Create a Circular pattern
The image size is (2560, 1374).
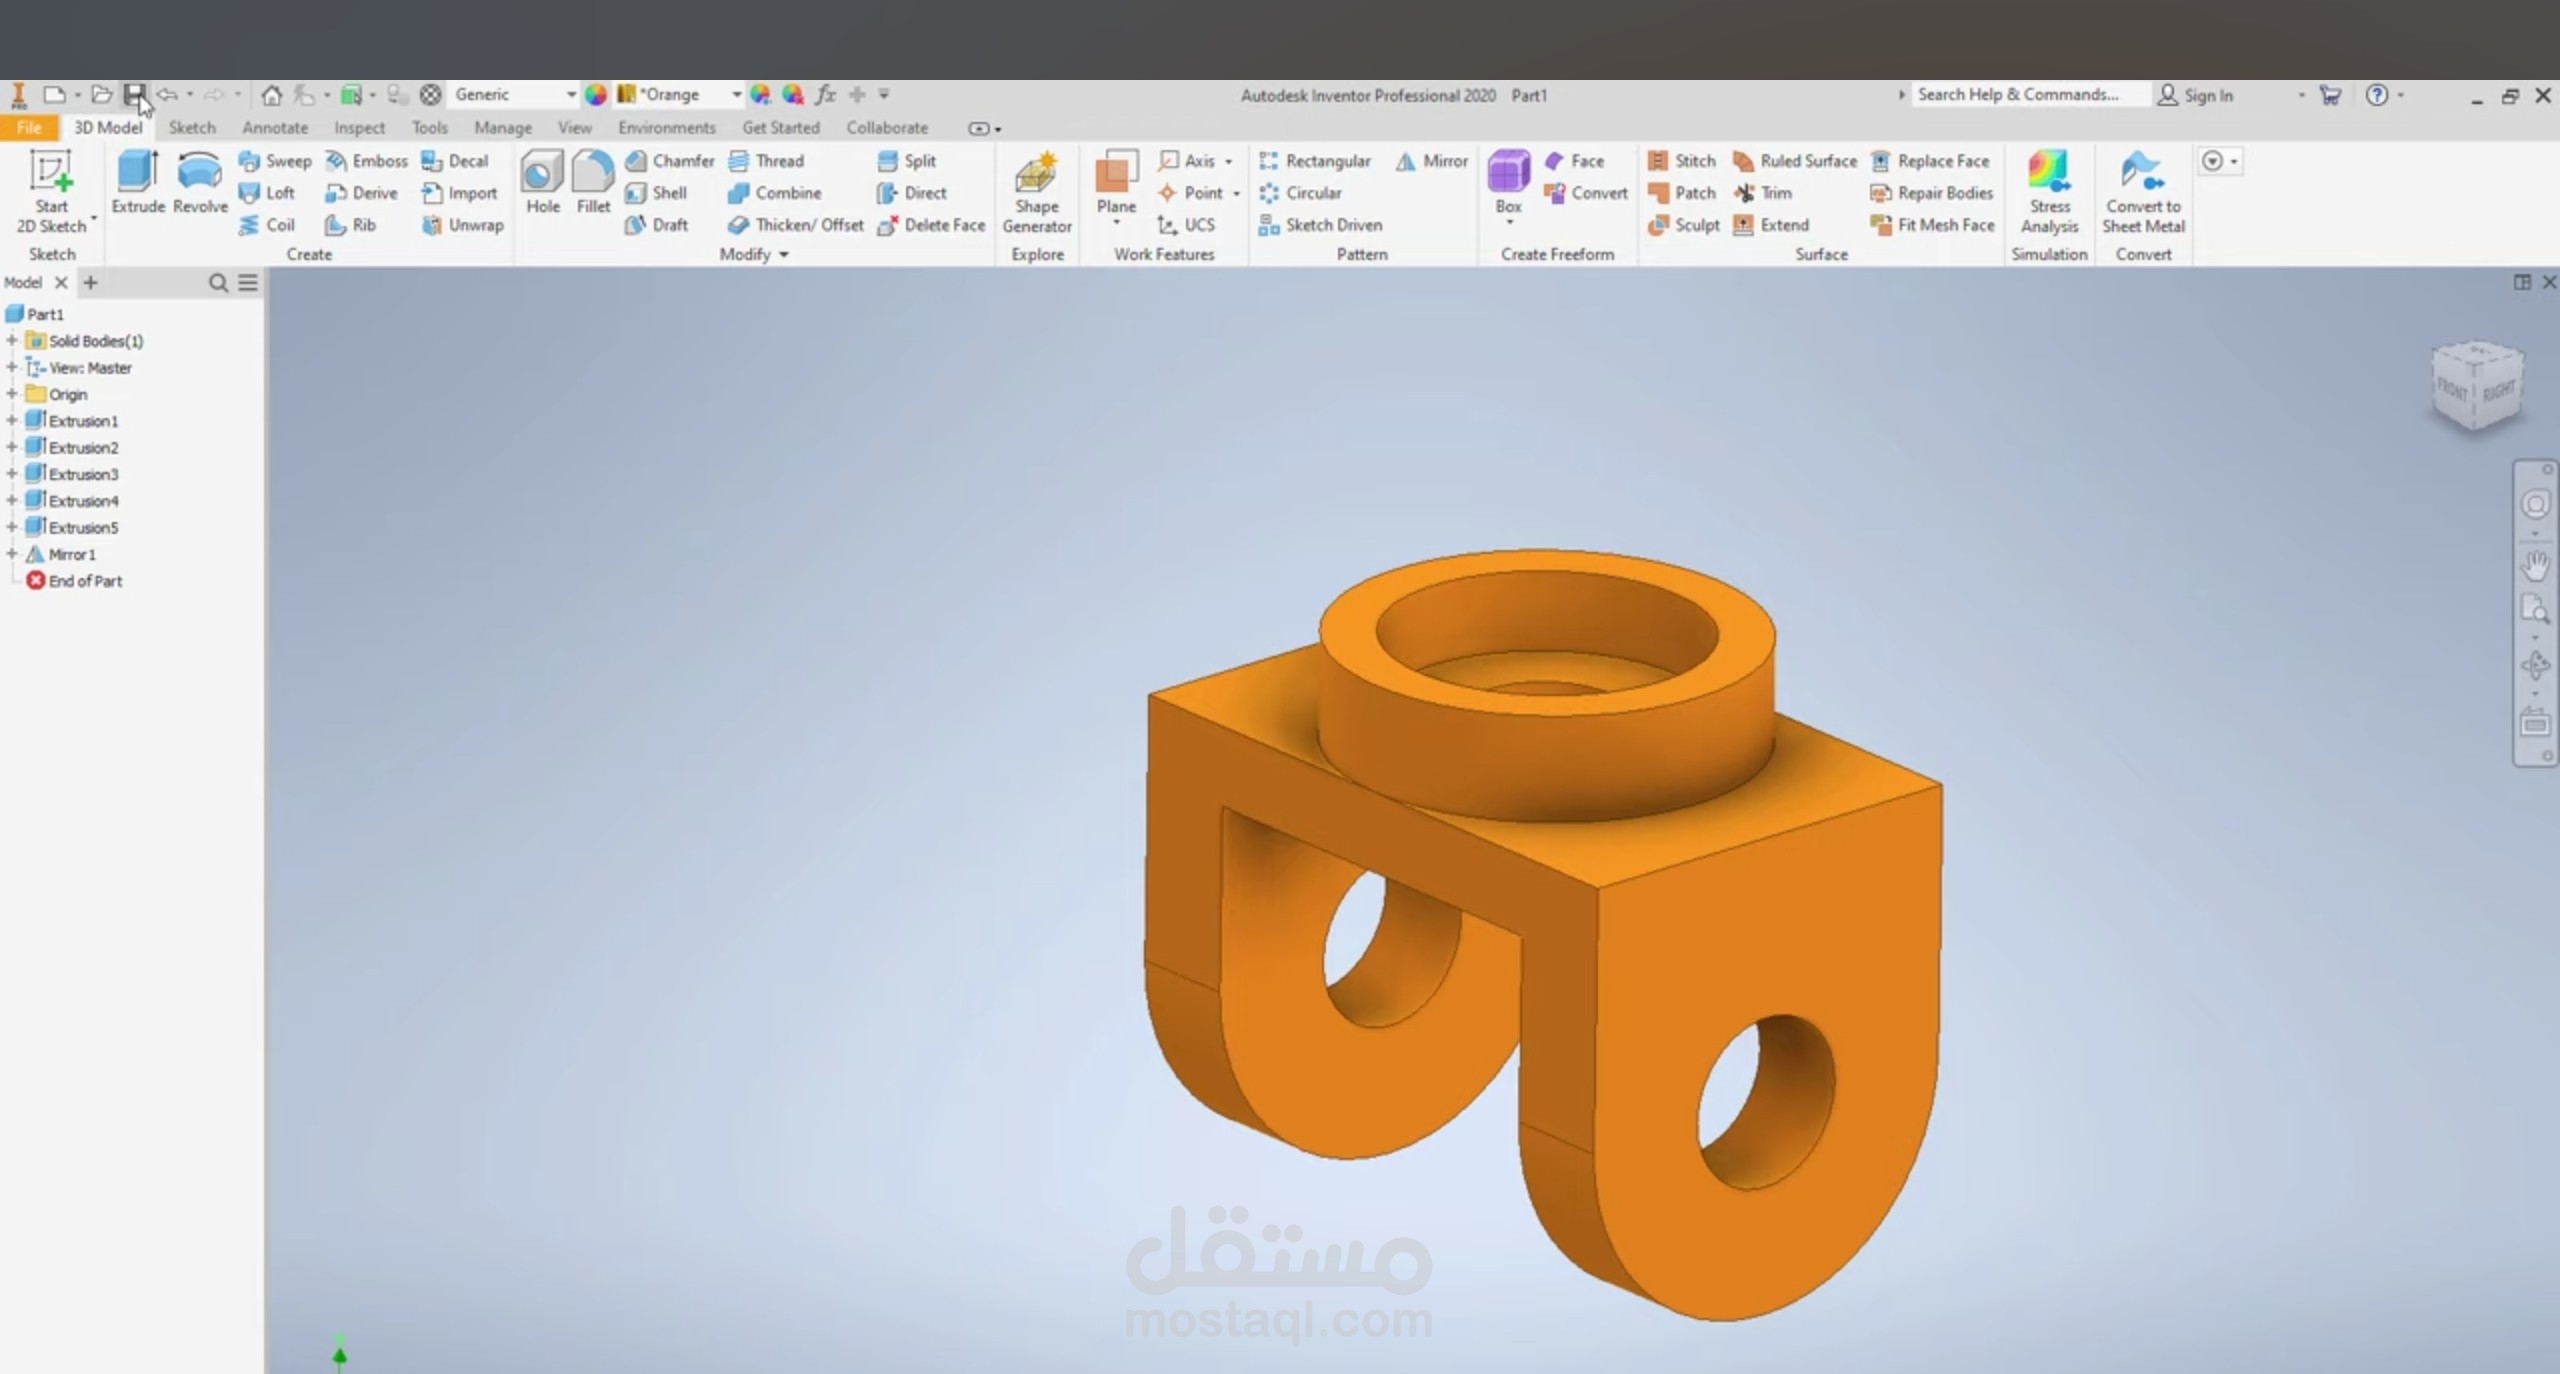coord(1300,193)
